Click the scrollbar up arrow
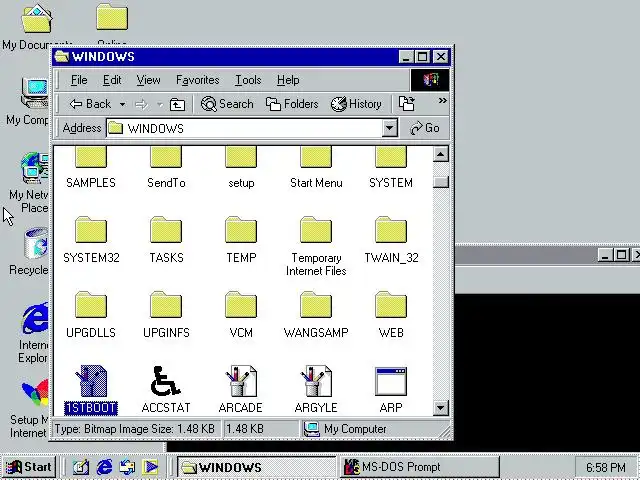The image size is (640, 480). (441, 154)
